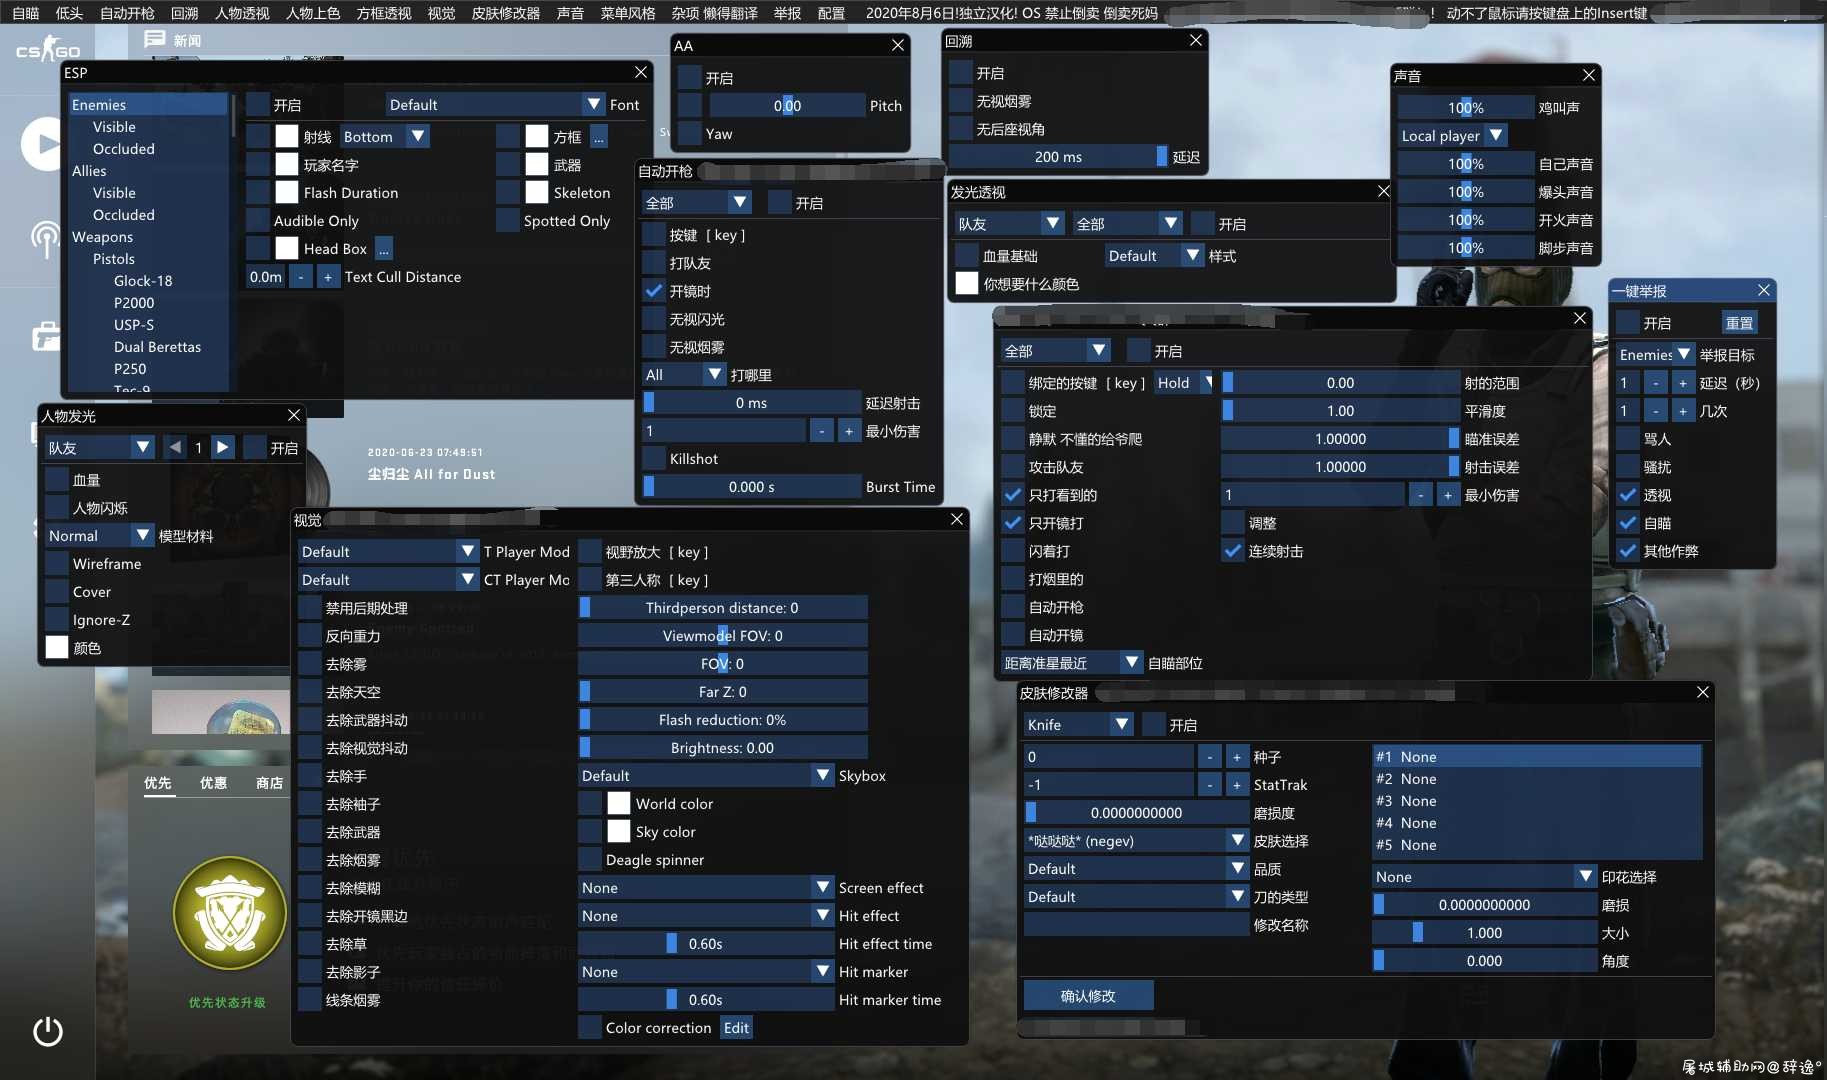1827x1080 pixels.
Task: Open 印花选择 None dropdown
Action: [x=1484, y=877]
